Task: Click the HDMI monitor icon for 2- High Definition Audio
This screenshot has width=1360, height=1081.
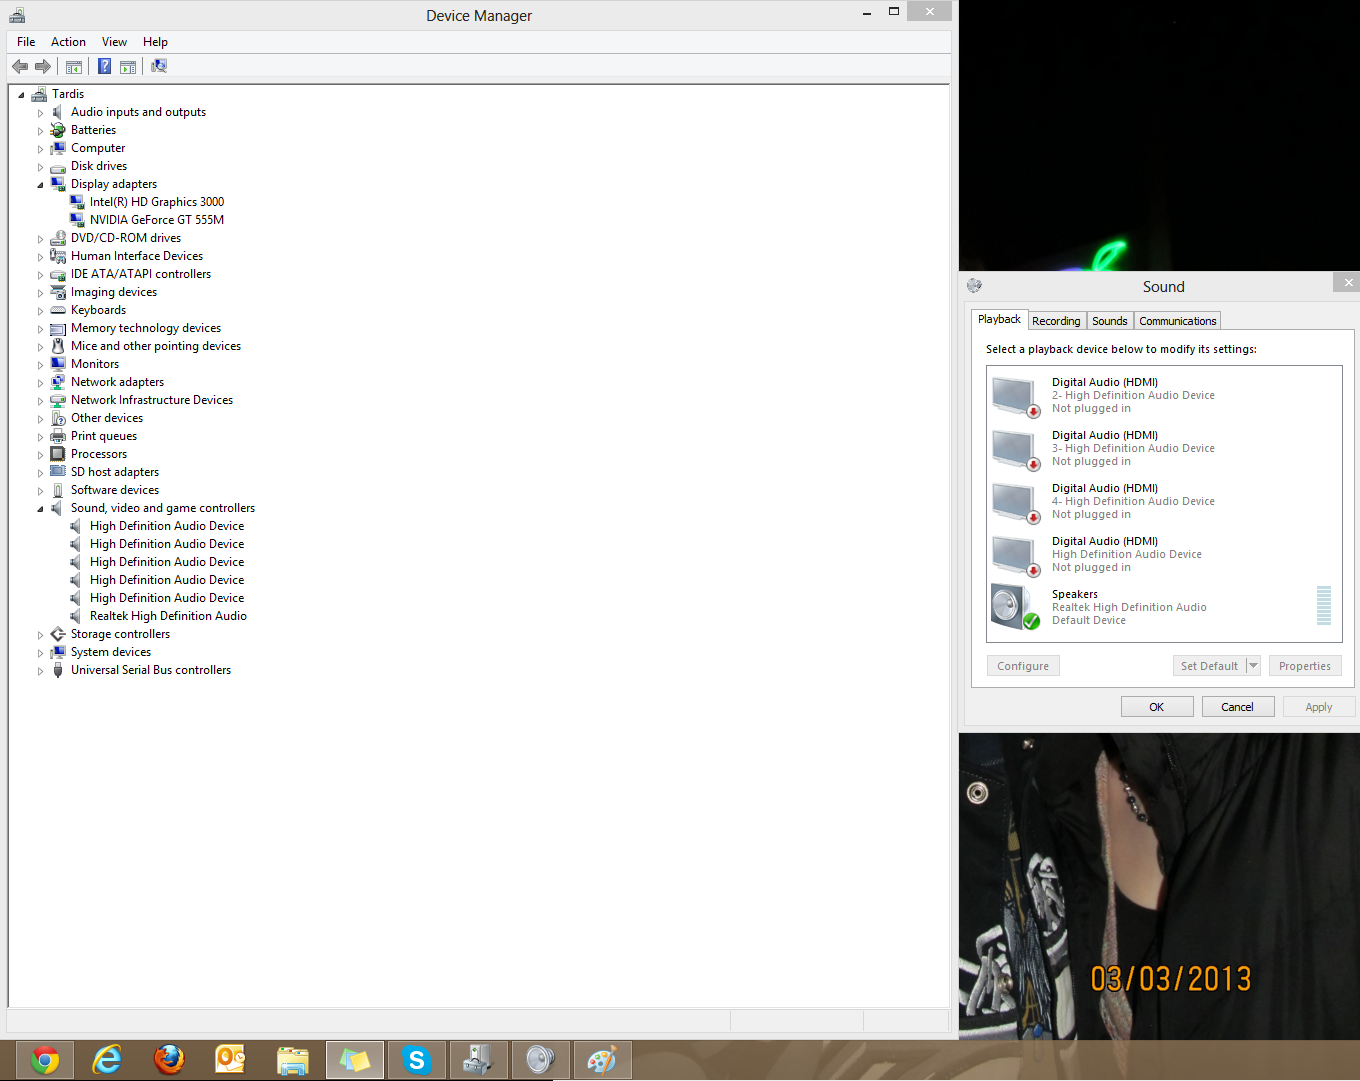Action: (x=1015, y=396)
